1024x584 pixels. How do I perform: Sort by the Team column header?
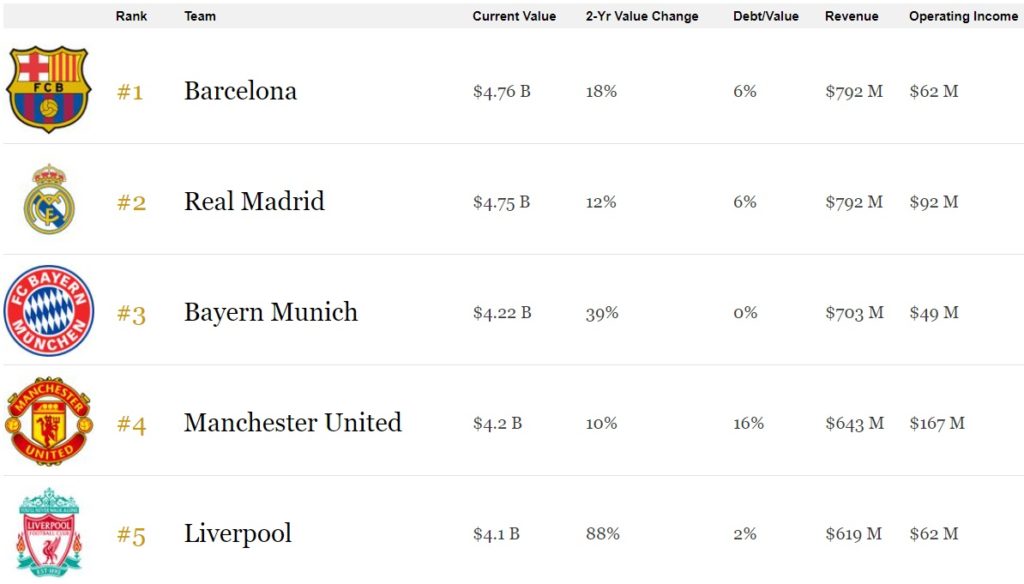click(x=200, y=16)
